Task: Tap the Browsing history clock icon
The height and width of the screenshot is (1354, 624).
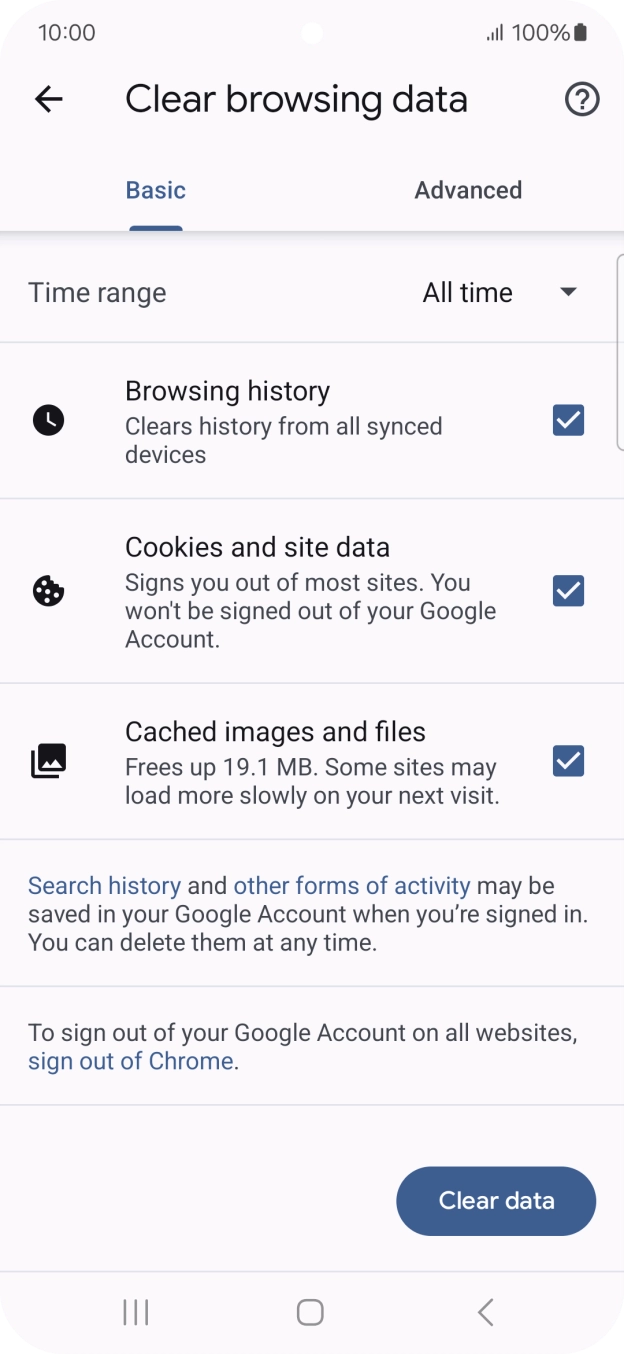Action: tap(48, 420)
